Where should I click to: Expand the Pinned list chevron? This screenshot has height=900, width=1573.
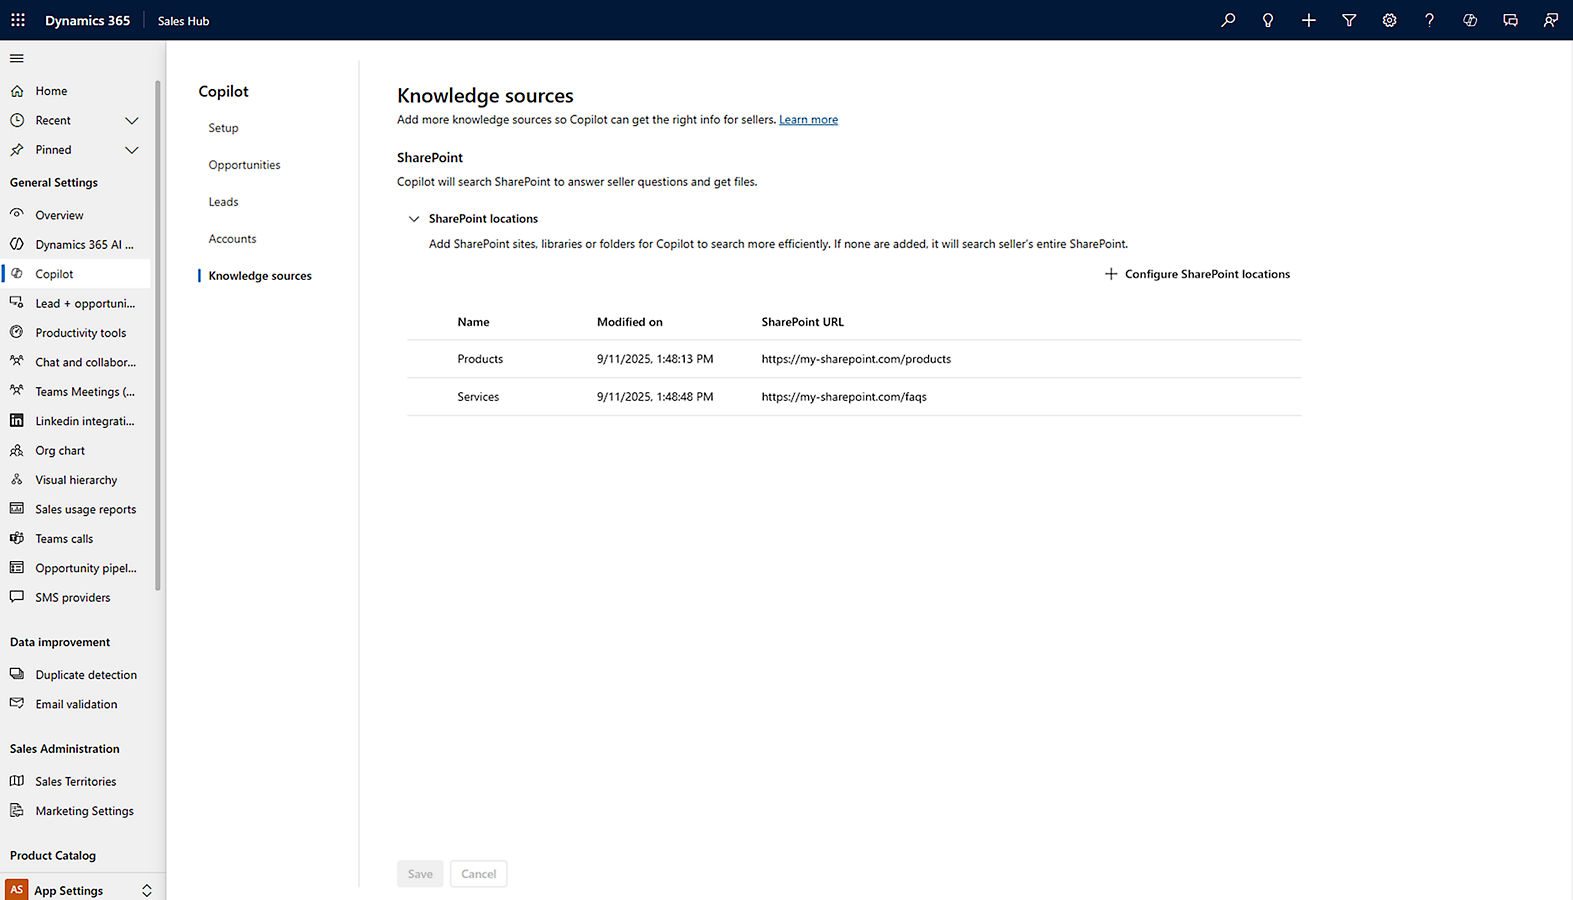(x=131, y=150)
